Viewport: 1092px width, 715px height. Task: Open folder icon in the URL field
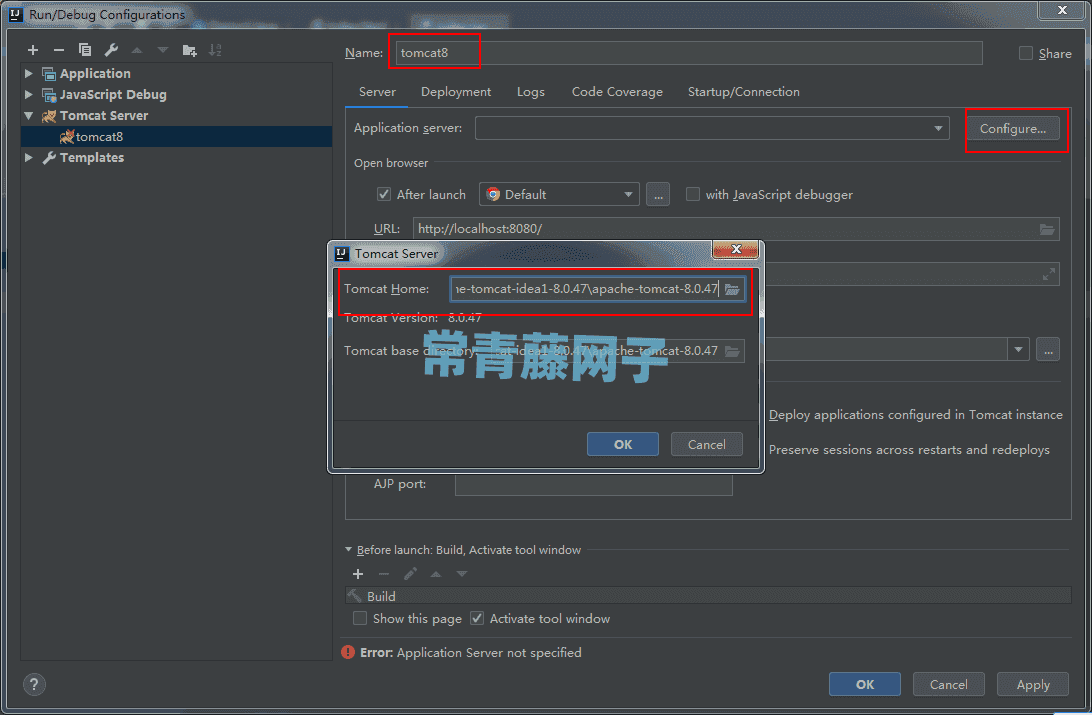pyautogui.click(x=1047, y=229)
